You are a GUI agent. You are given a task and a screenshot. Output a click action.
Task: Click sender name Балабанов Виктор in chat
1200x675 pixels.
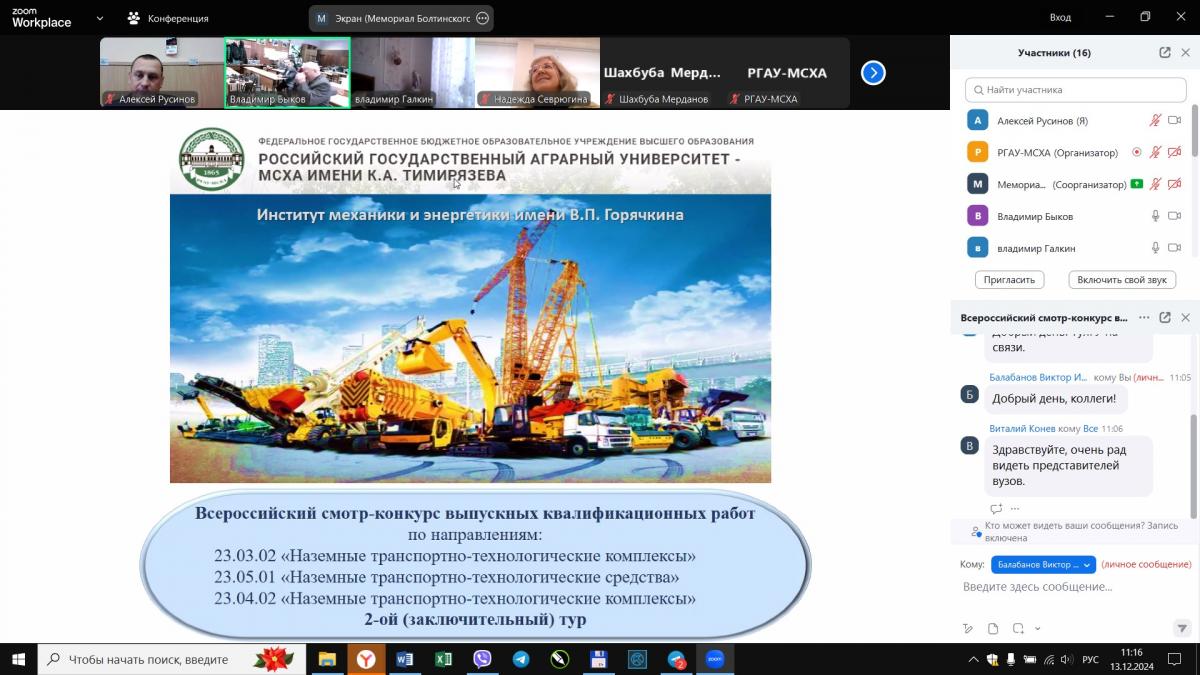[x=1038, y=377]
